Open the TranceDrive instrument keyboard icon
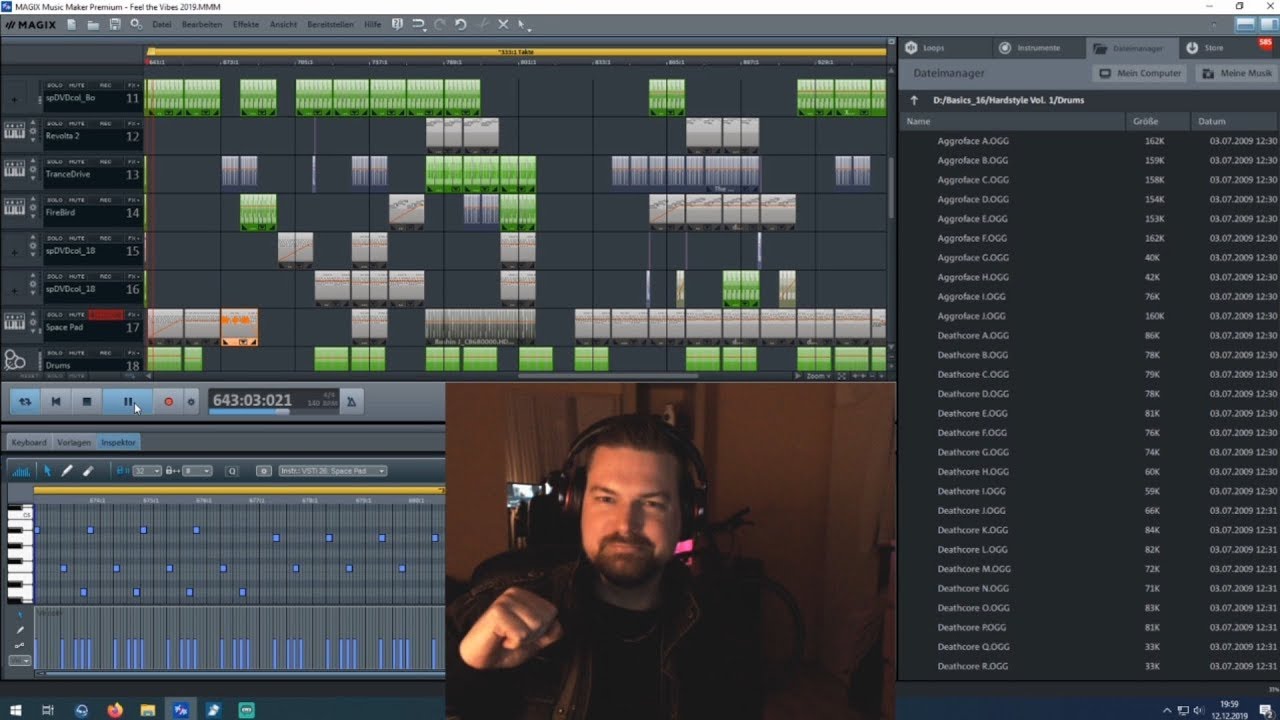 coord(14,168)
